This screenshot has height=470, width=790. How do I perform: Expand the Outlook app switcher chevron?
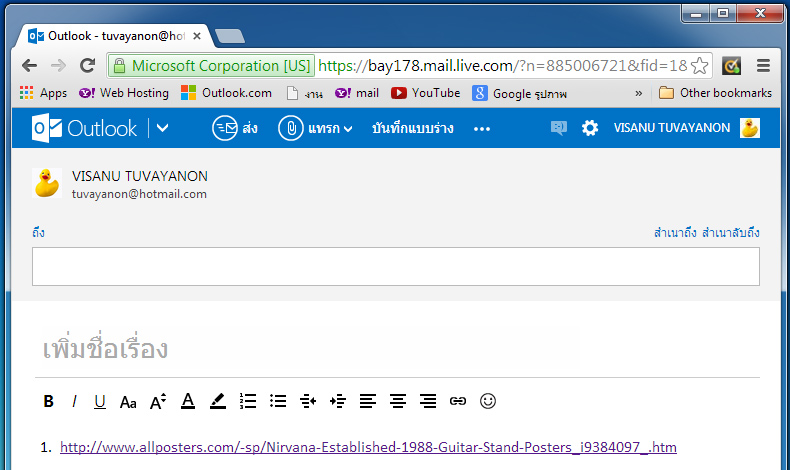163,128
